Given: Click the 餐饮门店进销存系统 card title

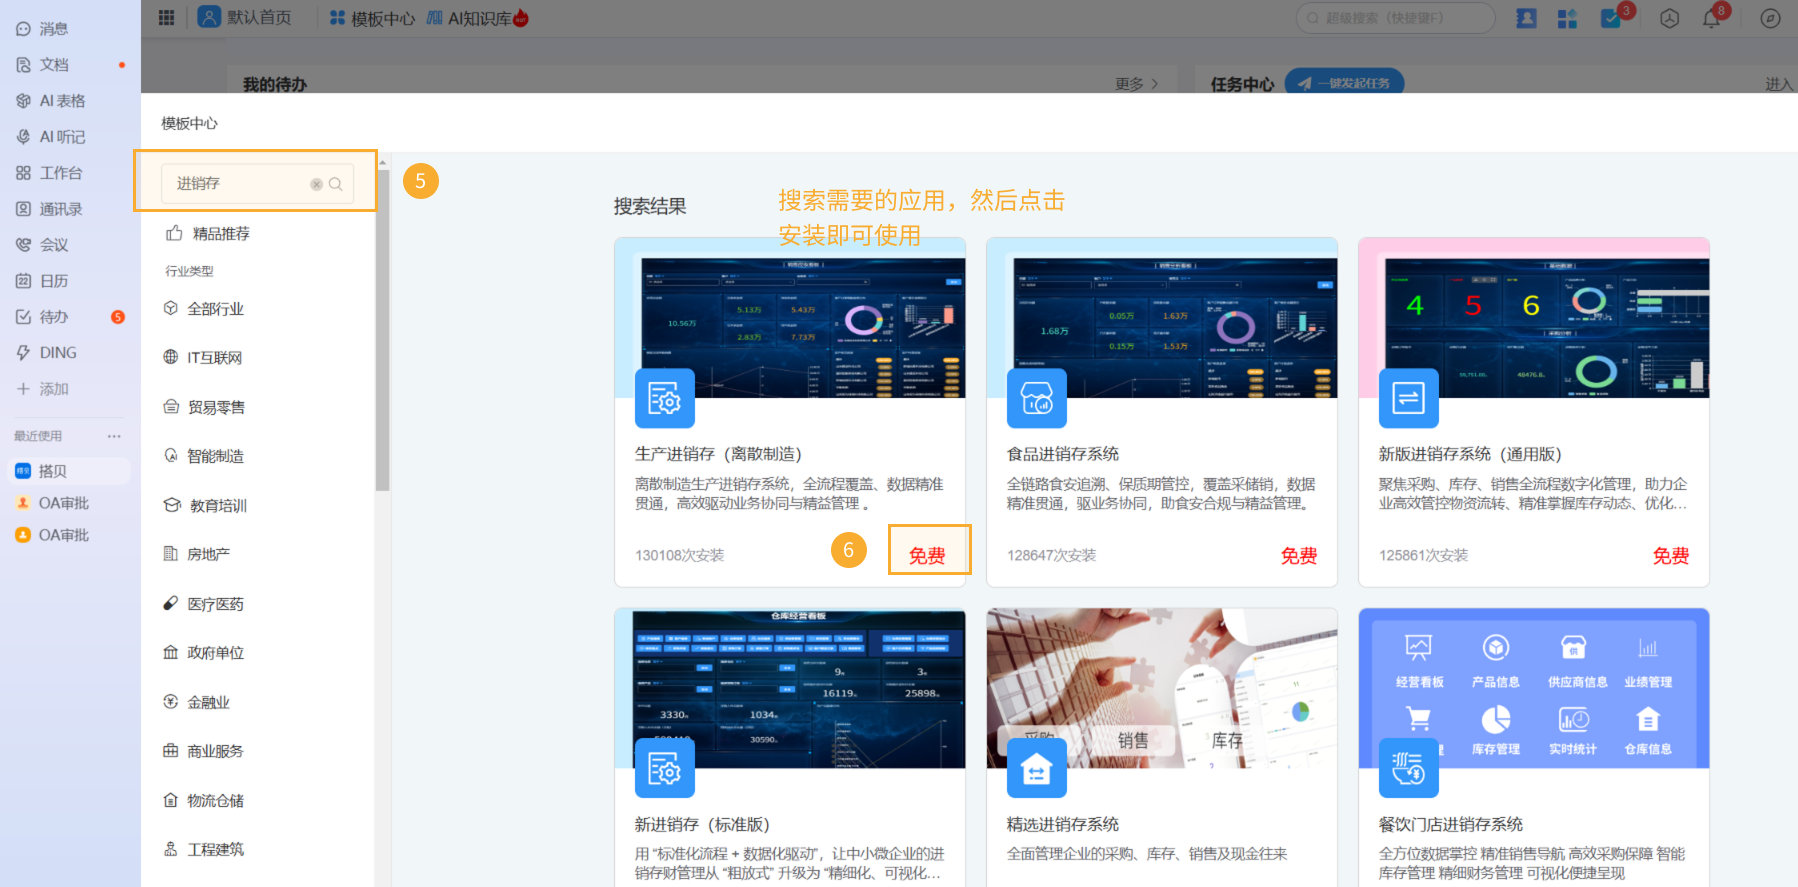Looking at the screenshot, I should (1451, 825).
